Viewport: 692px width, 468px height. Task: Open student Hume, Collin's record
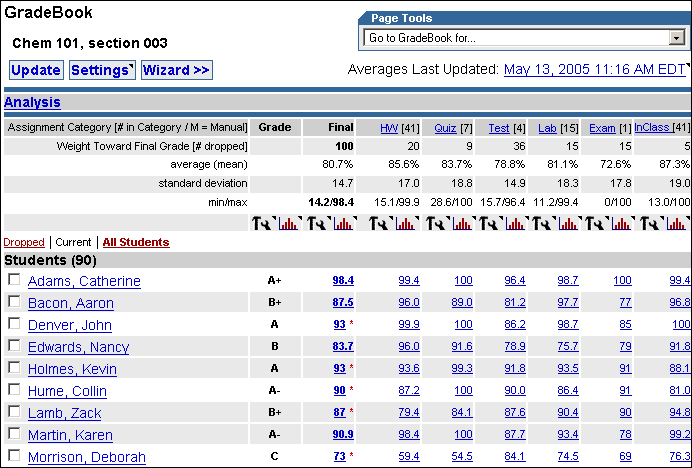(x=67, y=391)
